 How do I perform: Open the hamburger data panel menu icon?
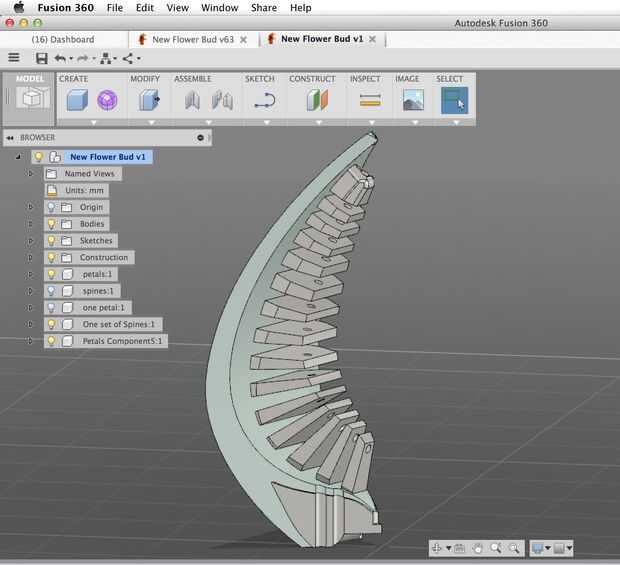click(x=14, y=58)
